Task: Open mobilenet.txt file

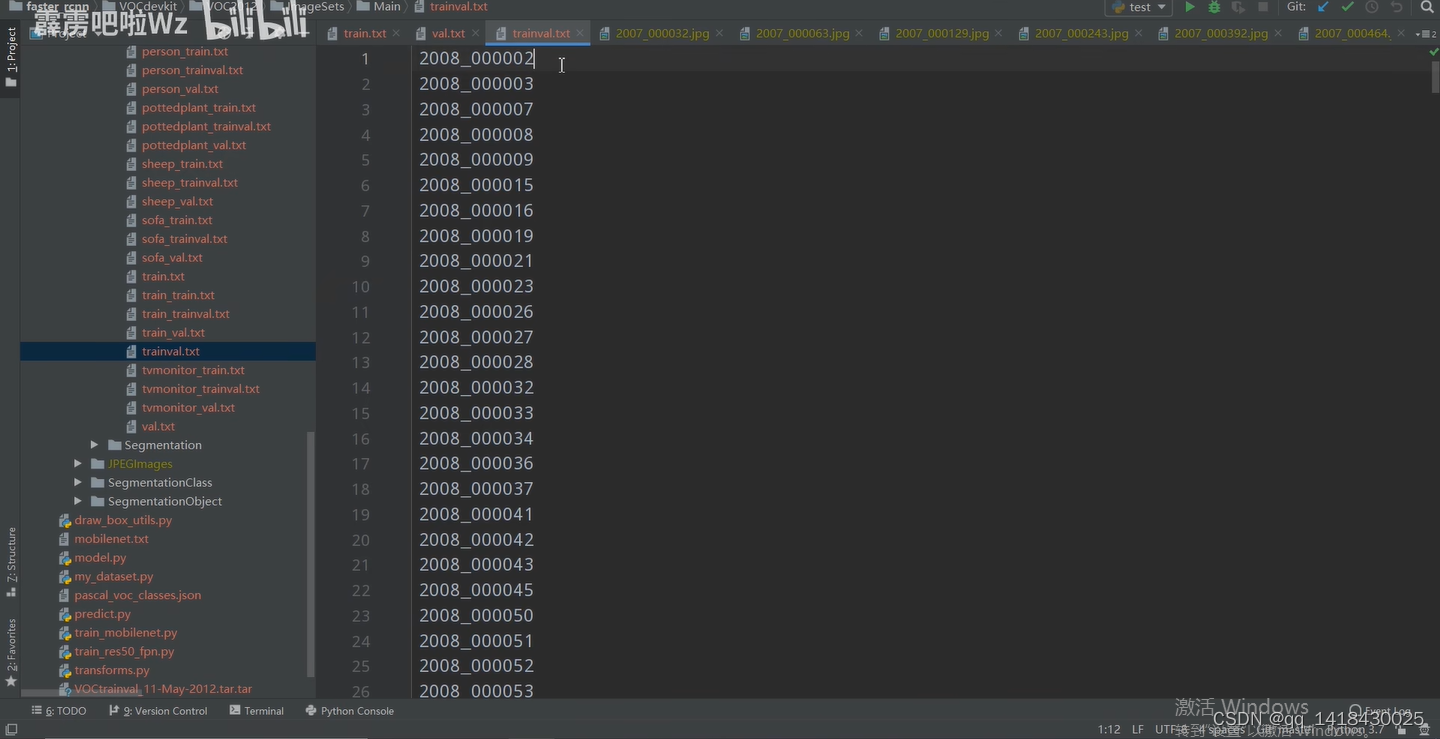Action: [111, 539]
